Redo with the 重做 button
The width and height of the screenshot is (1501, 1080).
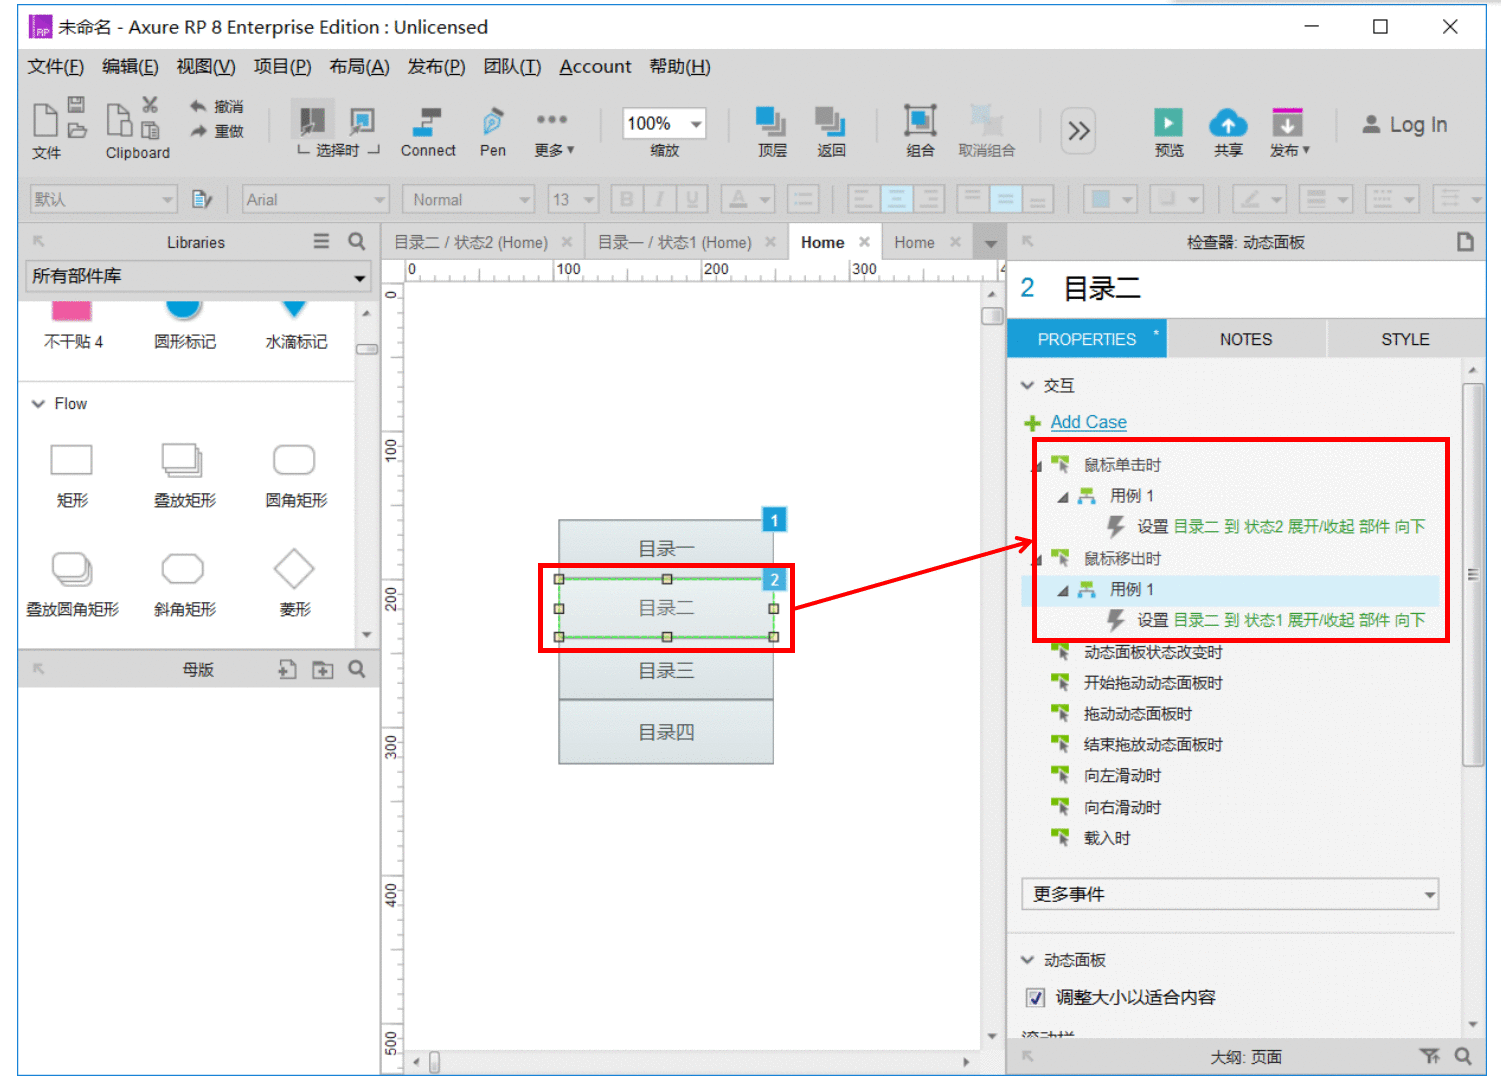[x=217, y=131]
